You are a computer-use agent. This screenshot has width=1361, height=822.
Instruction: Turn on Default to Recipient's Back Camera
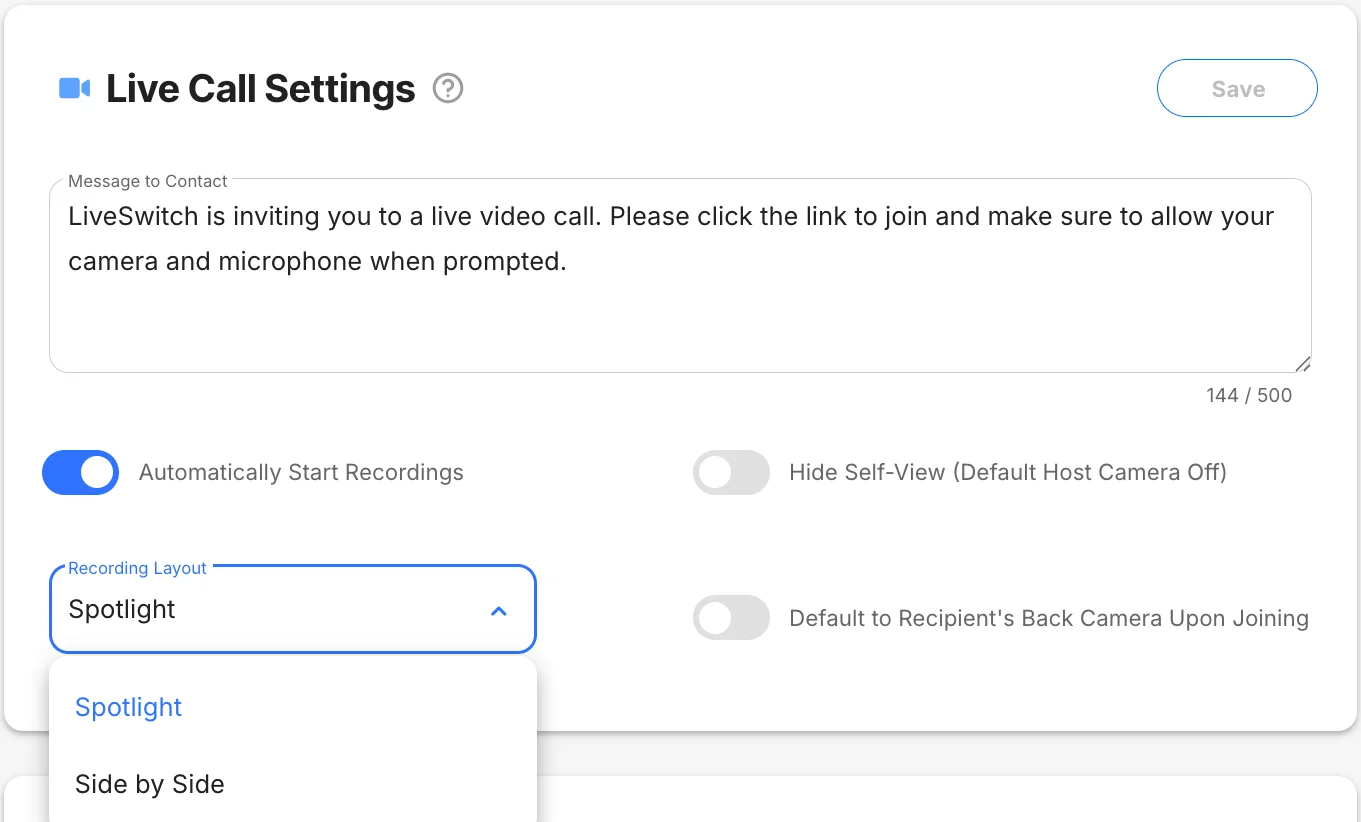pos(731,618)
